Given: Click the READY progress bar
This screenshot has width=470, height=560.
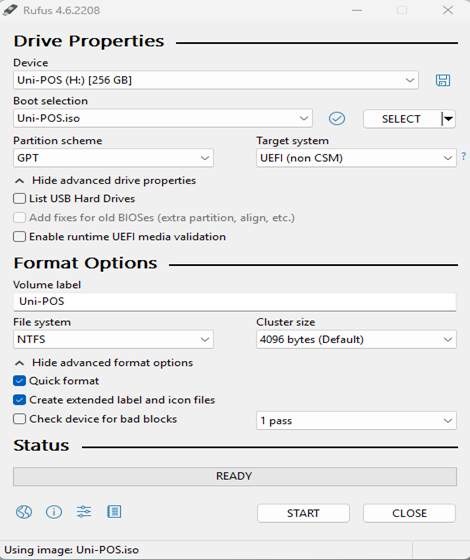Looking at the screenshot, I should [x=235, y=476].
